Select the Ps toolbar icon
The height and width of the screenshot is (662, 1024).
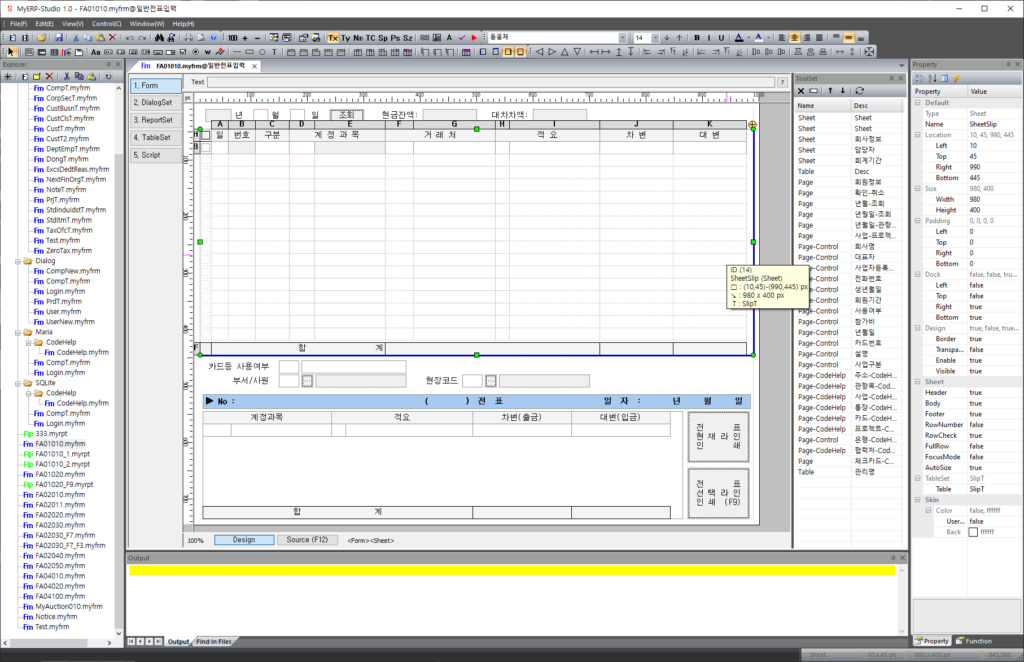(x=395, y=38)
